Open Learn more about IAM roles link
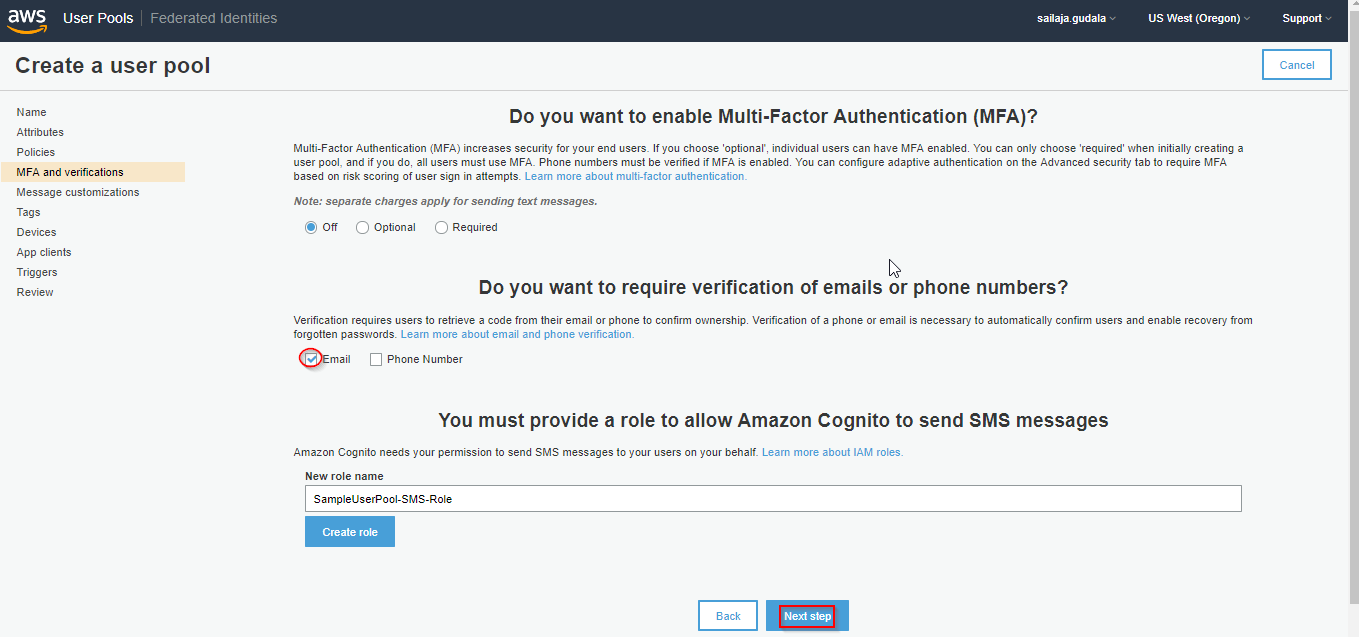 (x=832, y=453)
